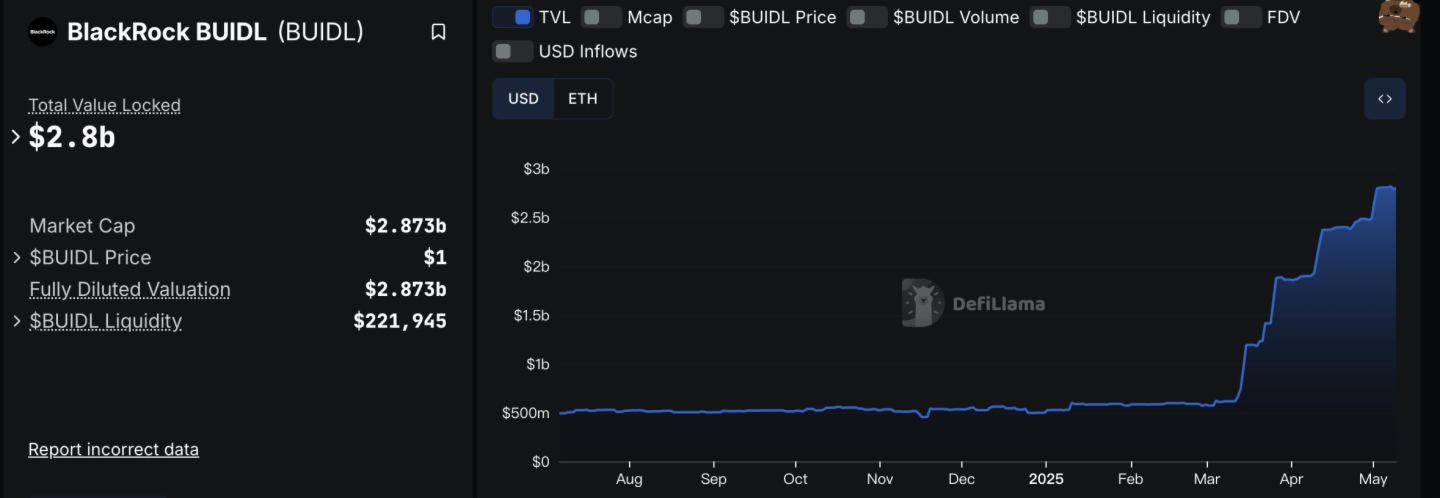Click the Fully Diluted Valuation label
This screenshot has height=498, width=1440.
tap(130, 289)
